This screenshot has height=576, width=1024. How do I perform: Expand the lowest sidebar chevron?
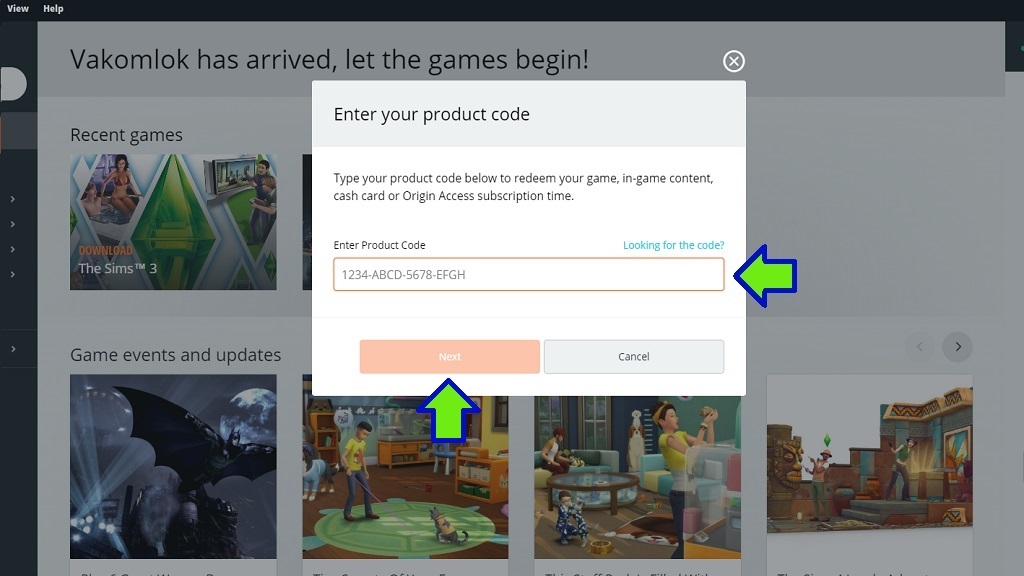(12, 349)
